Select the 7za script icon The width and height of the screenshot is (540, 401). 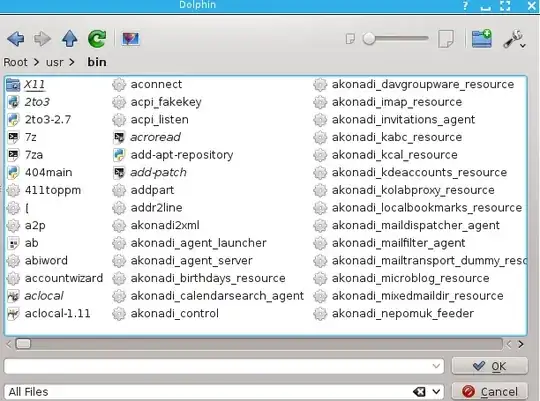click(x=13, y=155)
